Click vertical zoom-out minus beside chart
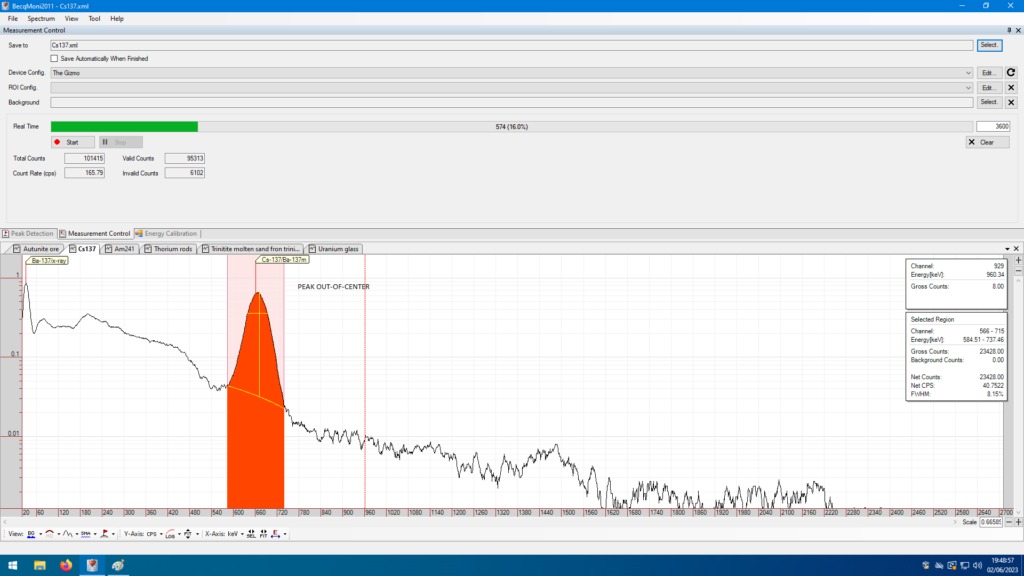The height and width of the screenshot is (576, 1024). [1018, 271]
